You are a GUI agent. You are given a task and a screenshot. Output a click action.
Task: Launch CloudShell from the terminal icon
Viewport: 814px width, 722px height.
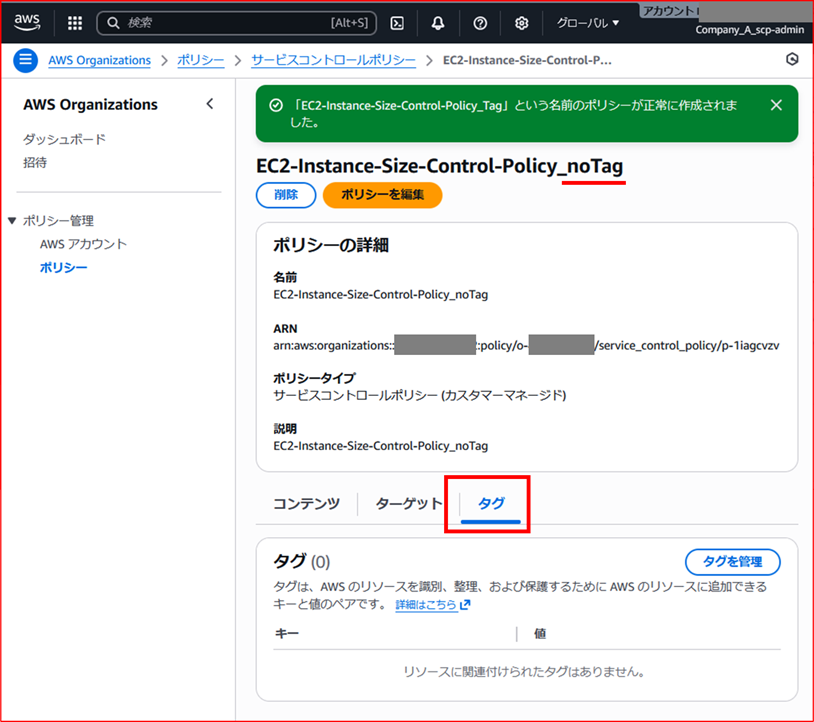397,22
